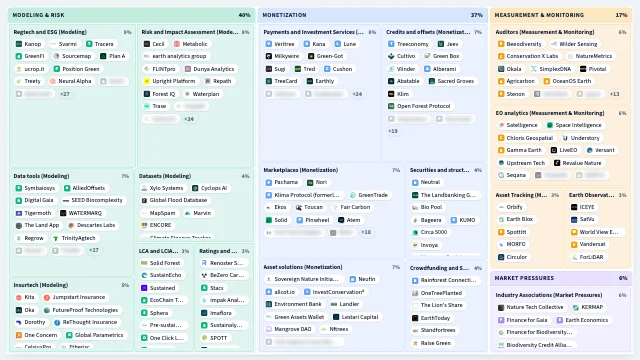Click the Symbaiosys logo icon
The image size is (640, 360).
click(19, 188)
